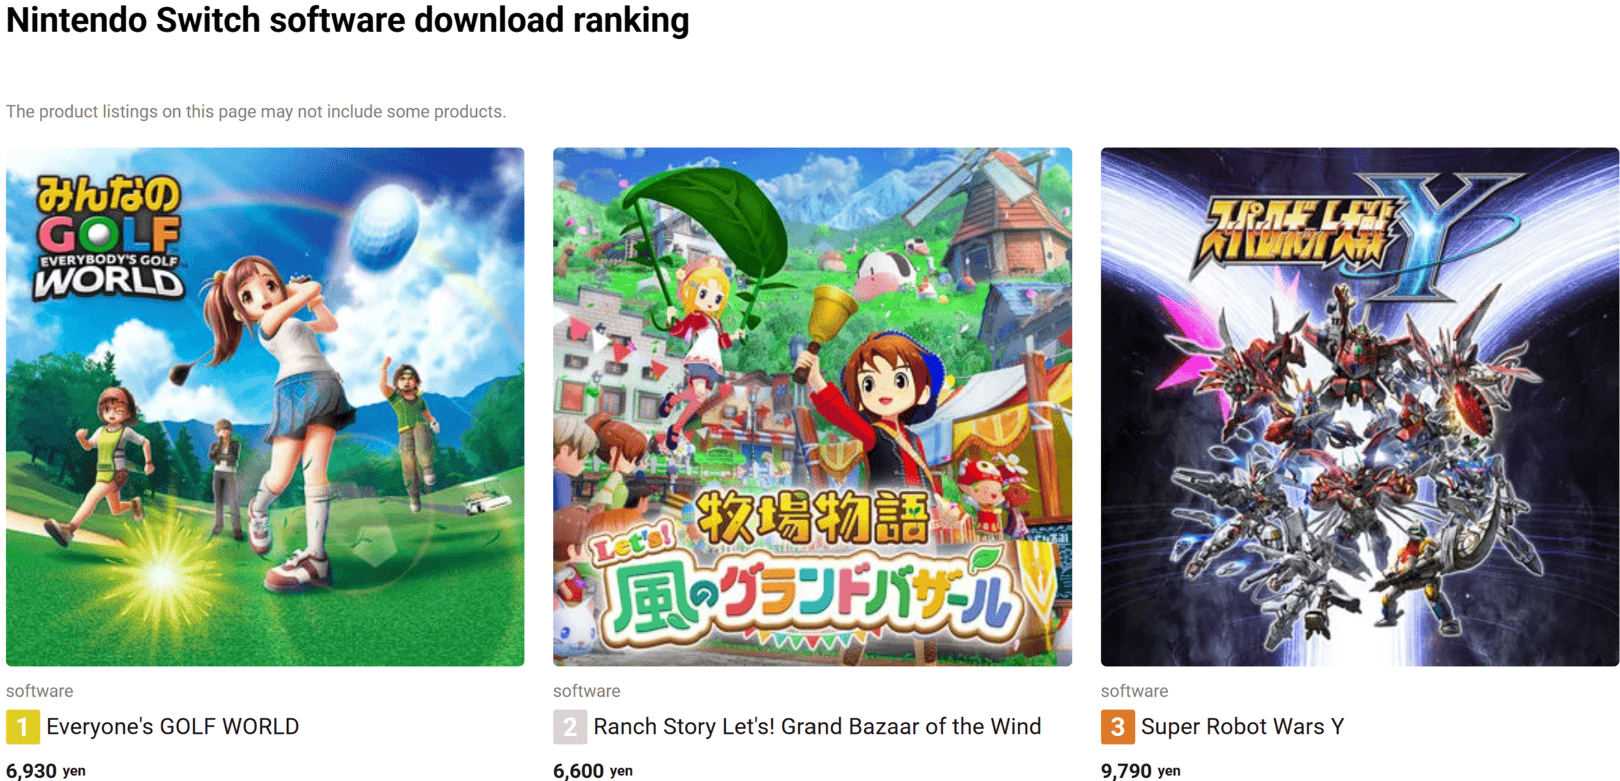Click software label under Super Robot Wars
The image size is (1620, 781).
1134,691
